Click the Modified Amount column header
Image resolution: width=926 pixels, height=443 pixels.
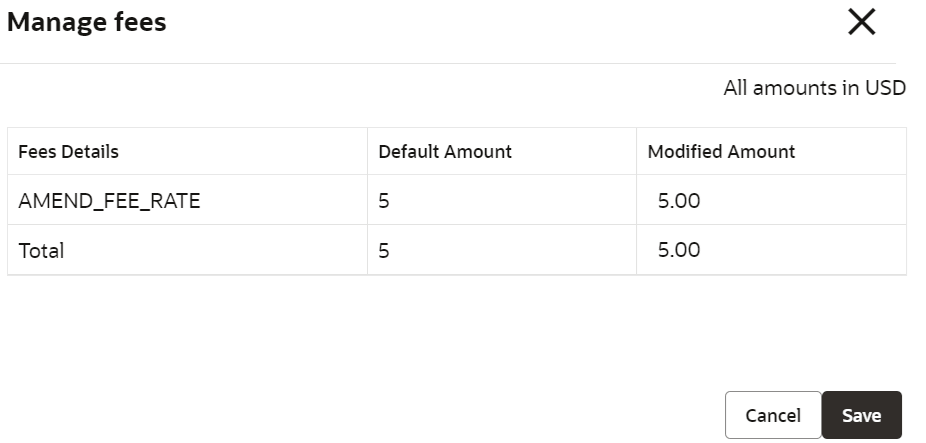coord(721,152)
